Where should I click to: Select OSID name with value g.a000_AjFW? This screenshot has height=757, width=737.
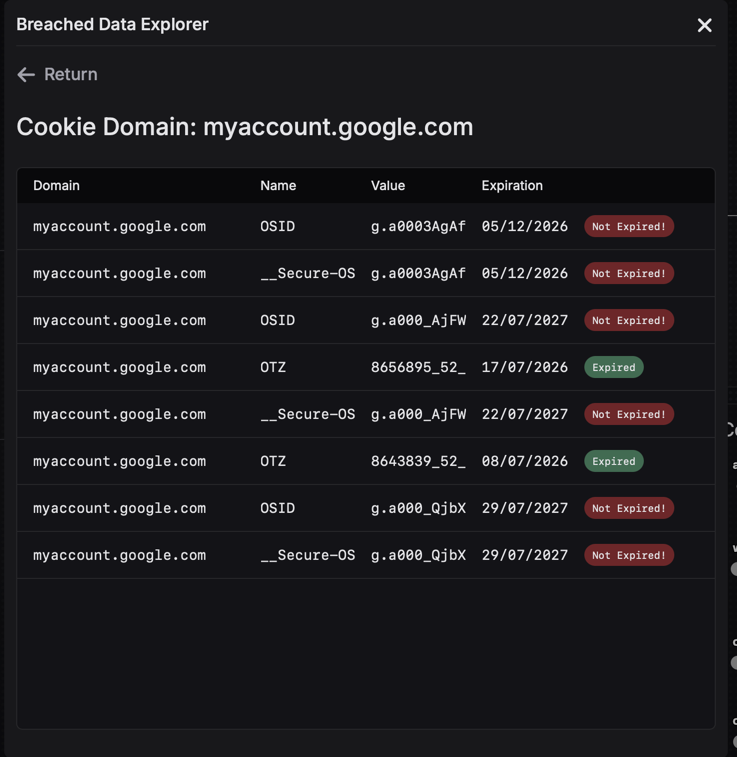278,320
